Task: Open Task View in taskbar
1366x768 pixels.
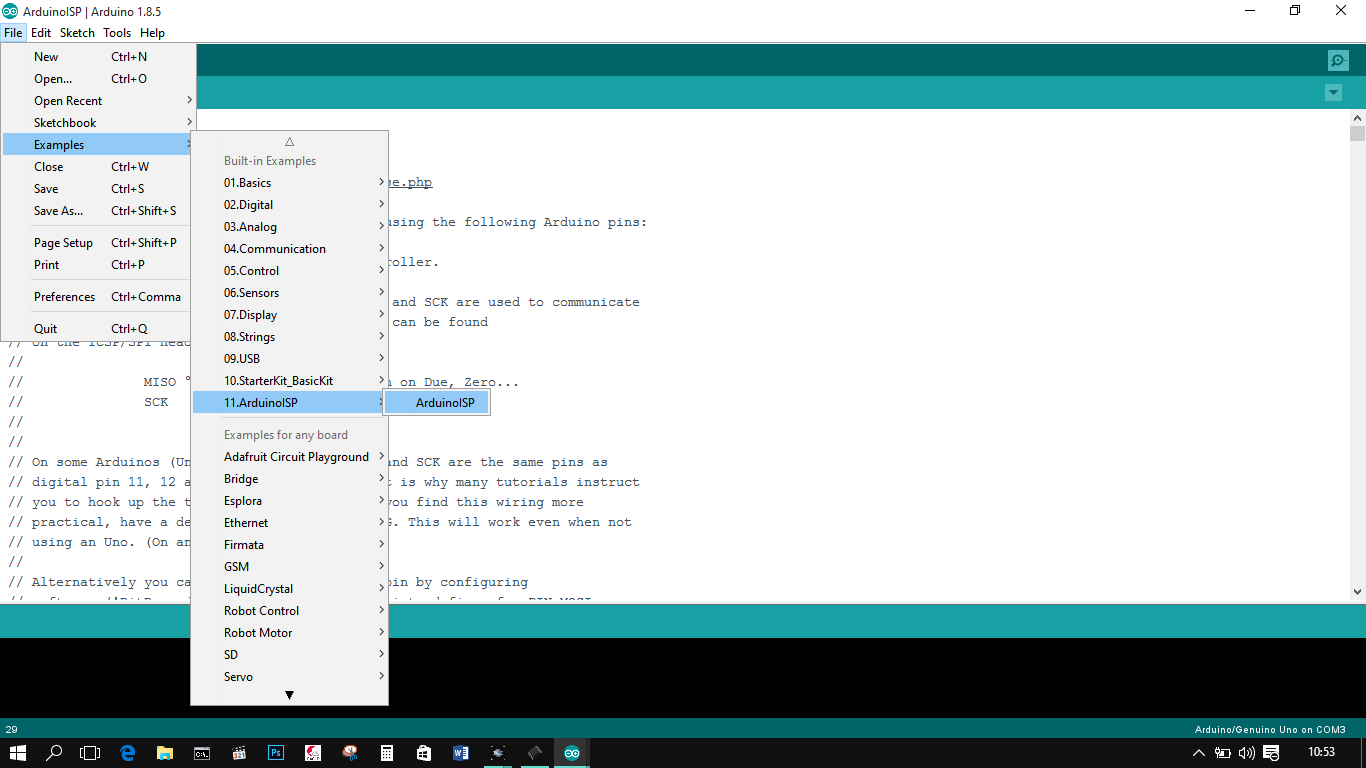Action: (91, 752)
